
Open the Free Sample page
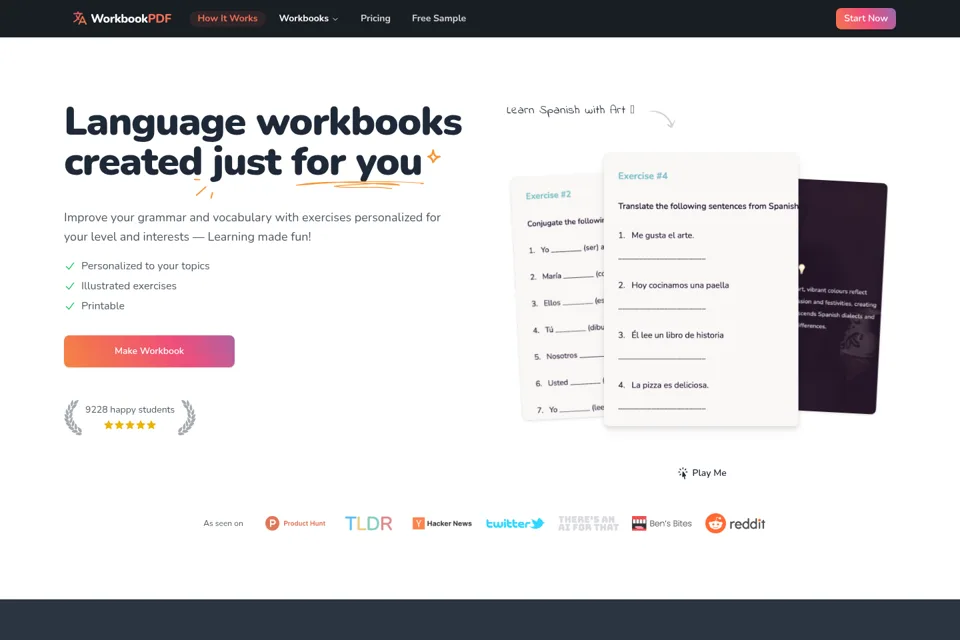(438, 18)
